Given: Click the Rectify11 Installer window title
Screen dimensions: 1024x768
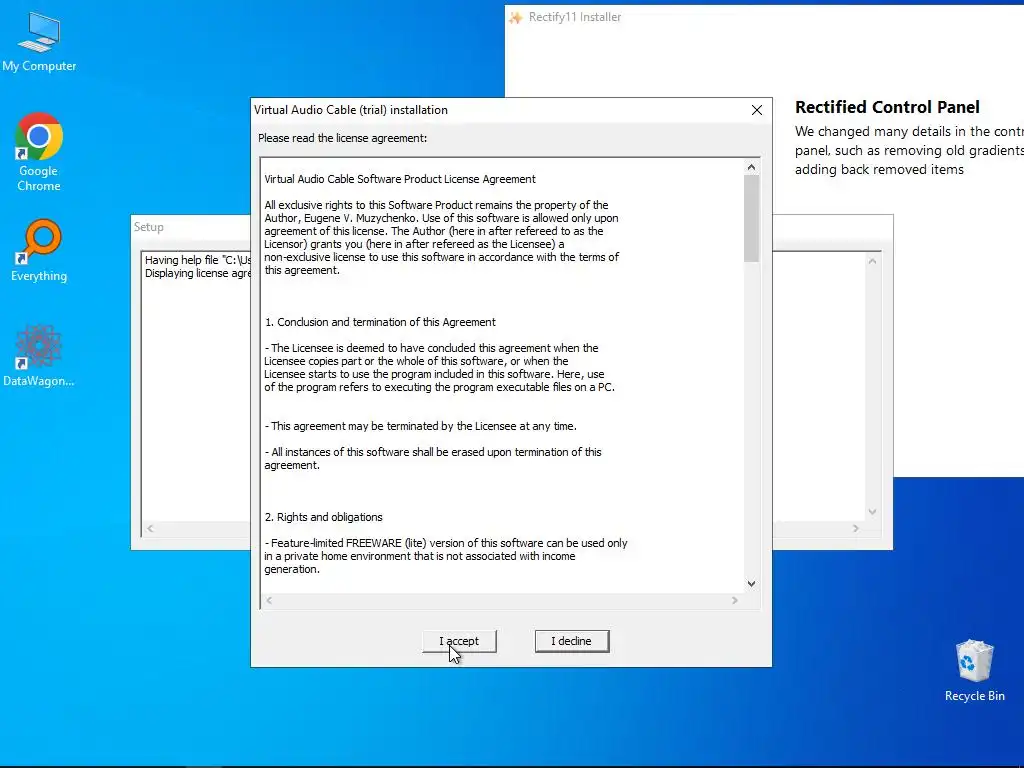Looking at the screenshot, I should point(575,17).
